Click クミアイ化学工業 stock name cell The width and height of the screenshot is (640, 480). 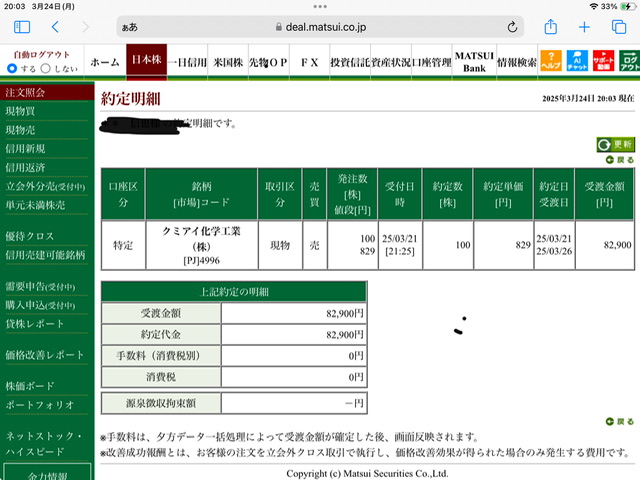202,245
